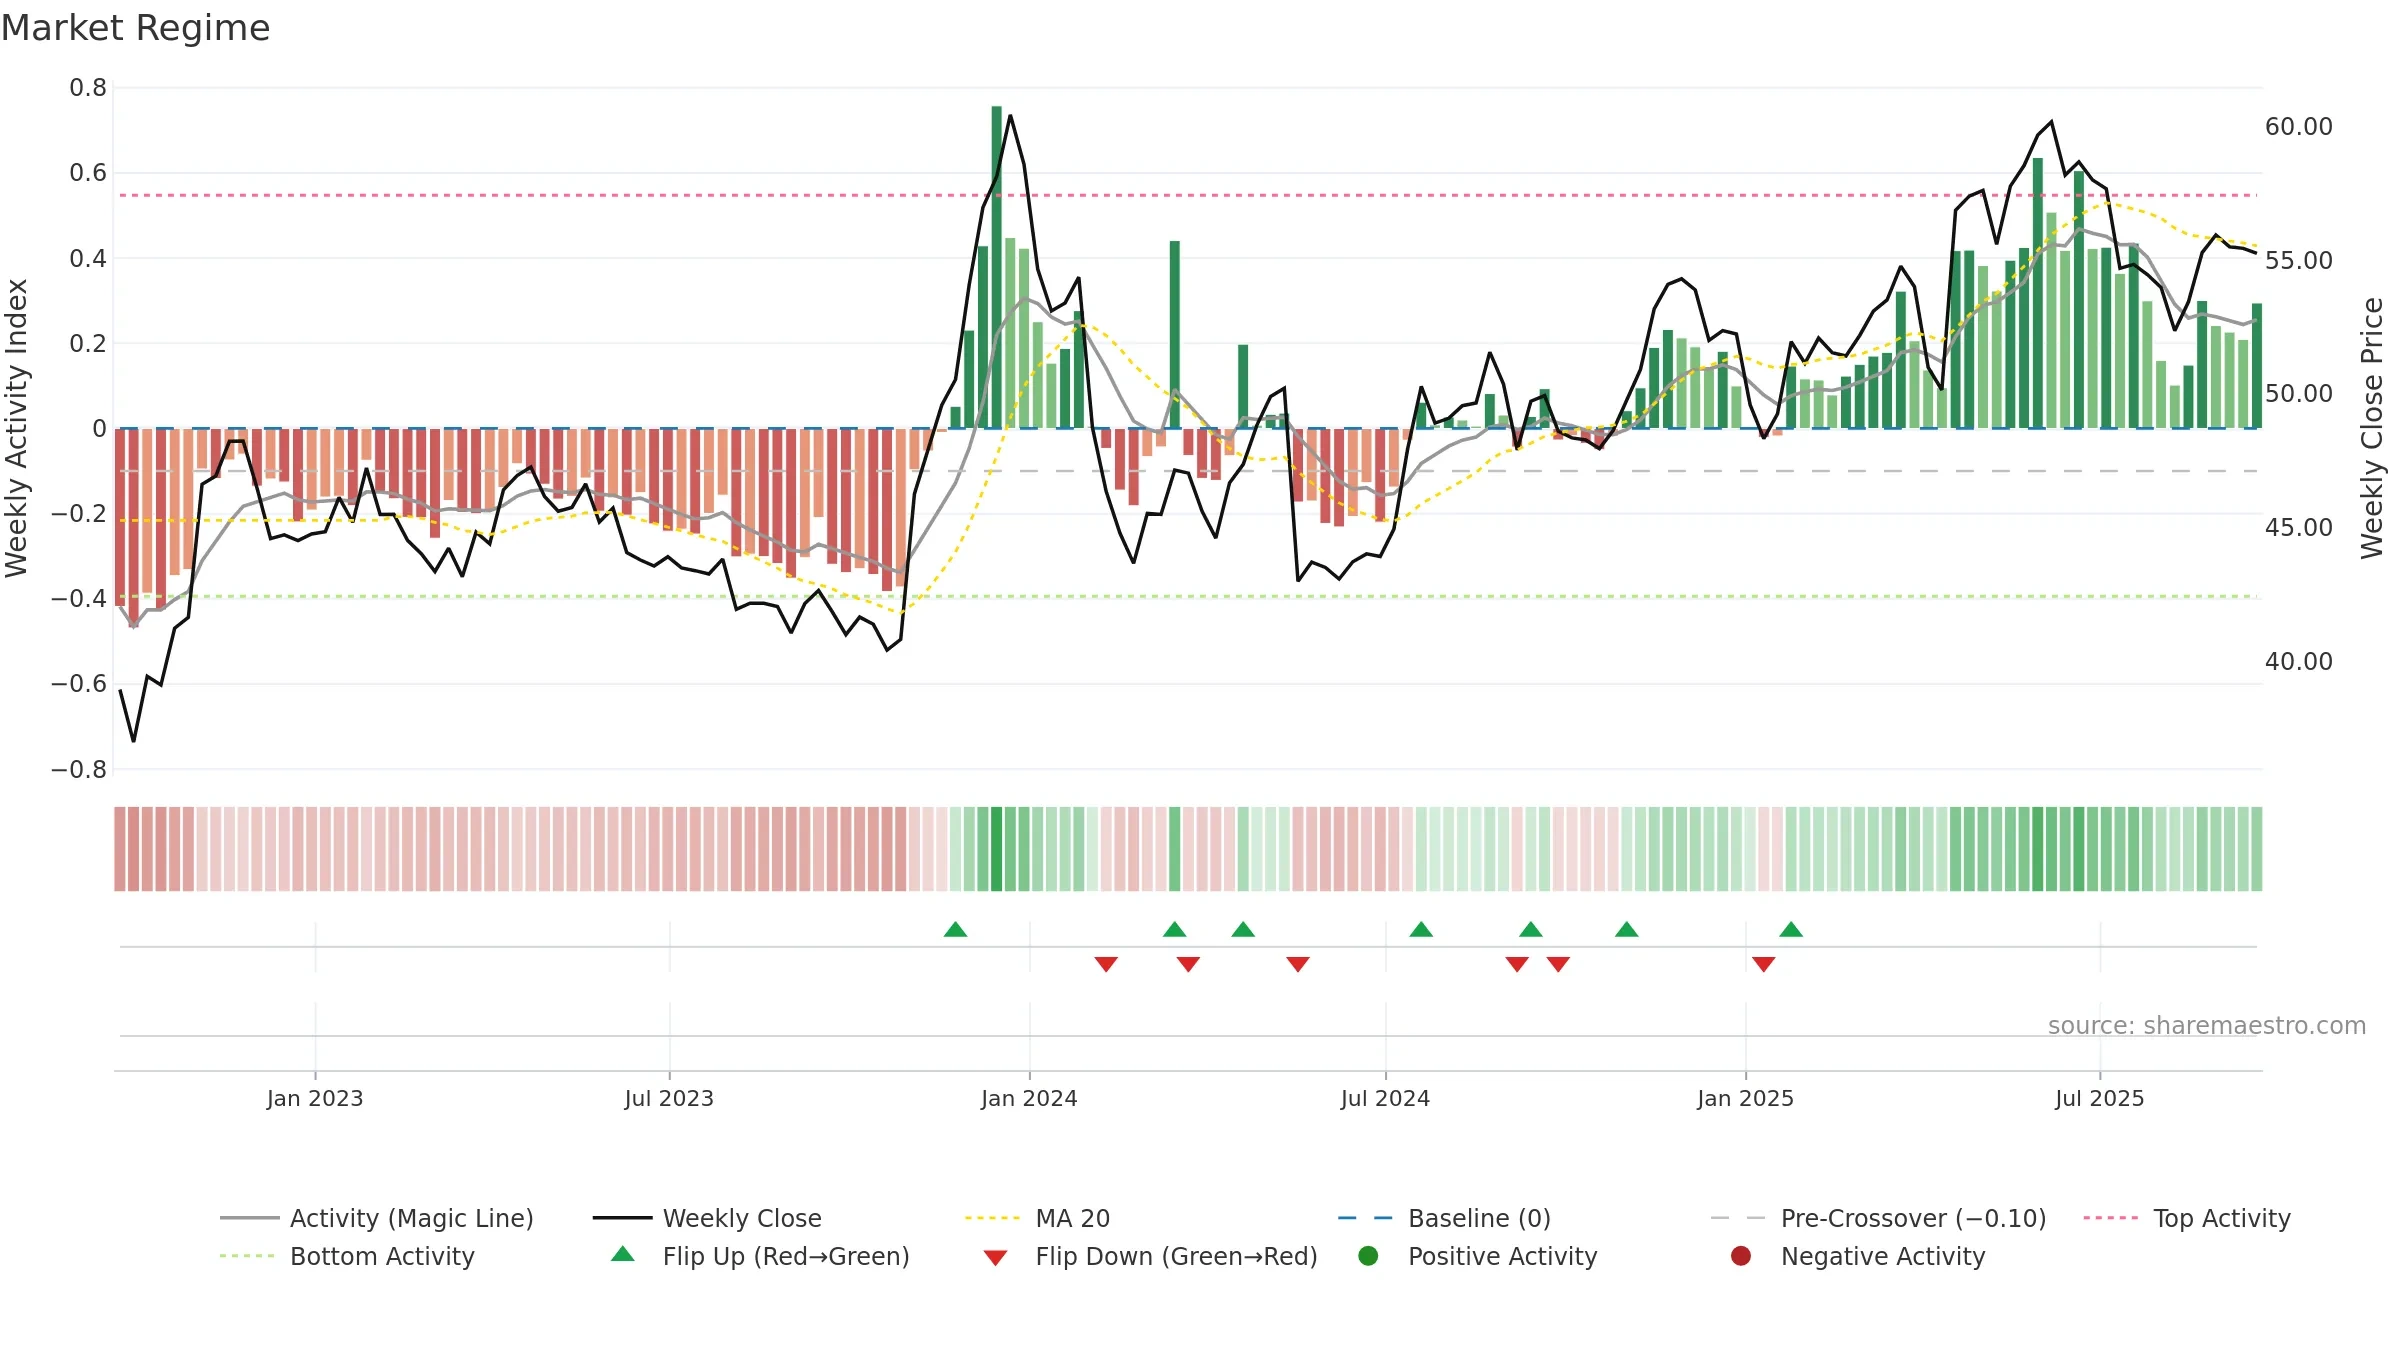Toggle the Flip Up (Red→Green) legend entry
Viewport: 2400px width, 1350px height.
[x=760, y=1256]
